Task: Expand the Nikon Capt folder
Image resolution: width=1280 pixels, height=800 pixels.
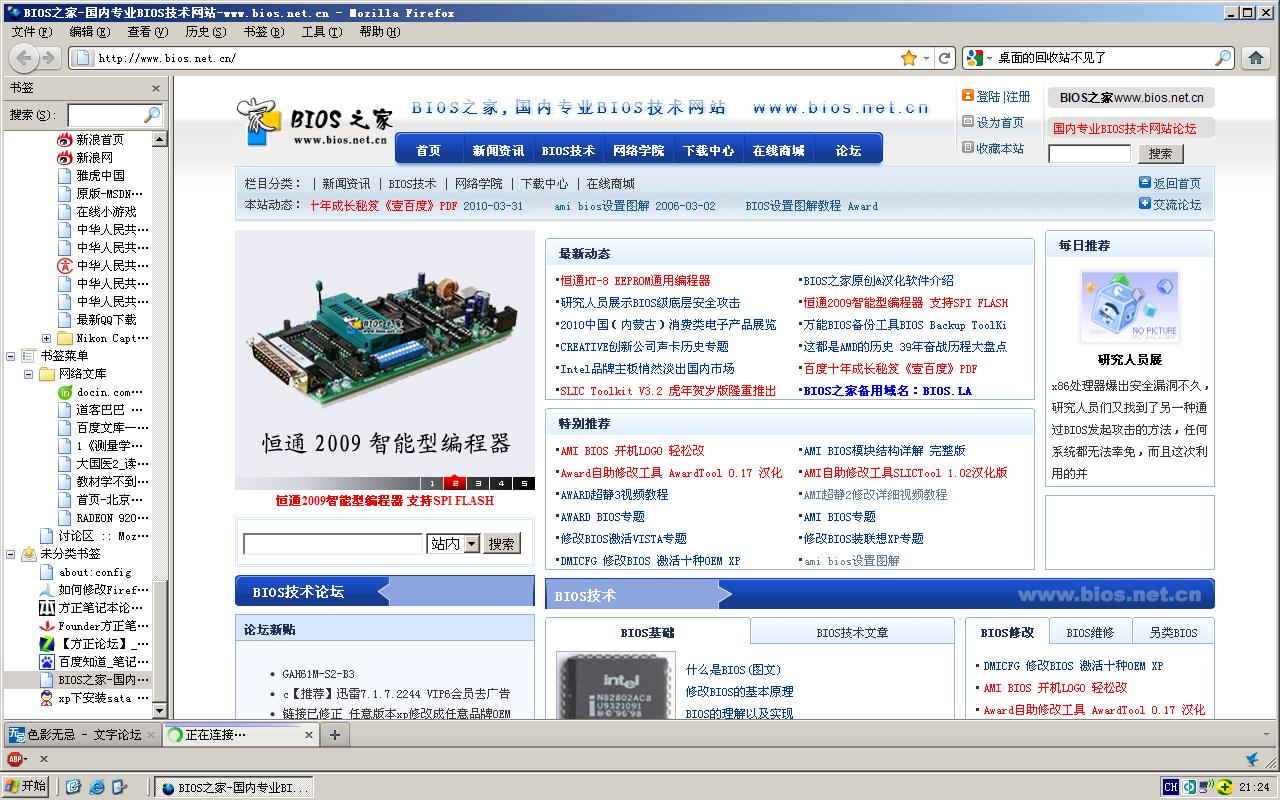Action: (x=47, y=338)
